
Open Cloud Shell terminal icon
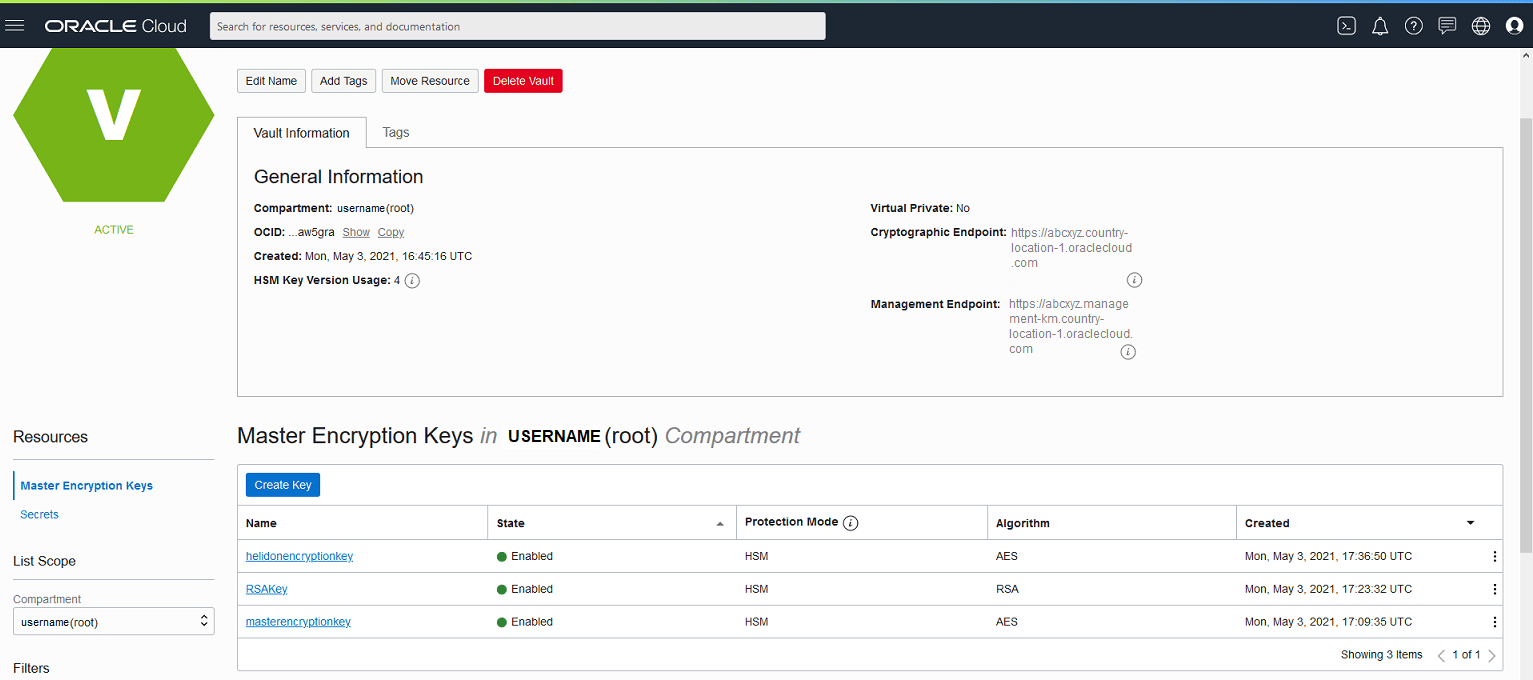click(x=1346, y=26)
